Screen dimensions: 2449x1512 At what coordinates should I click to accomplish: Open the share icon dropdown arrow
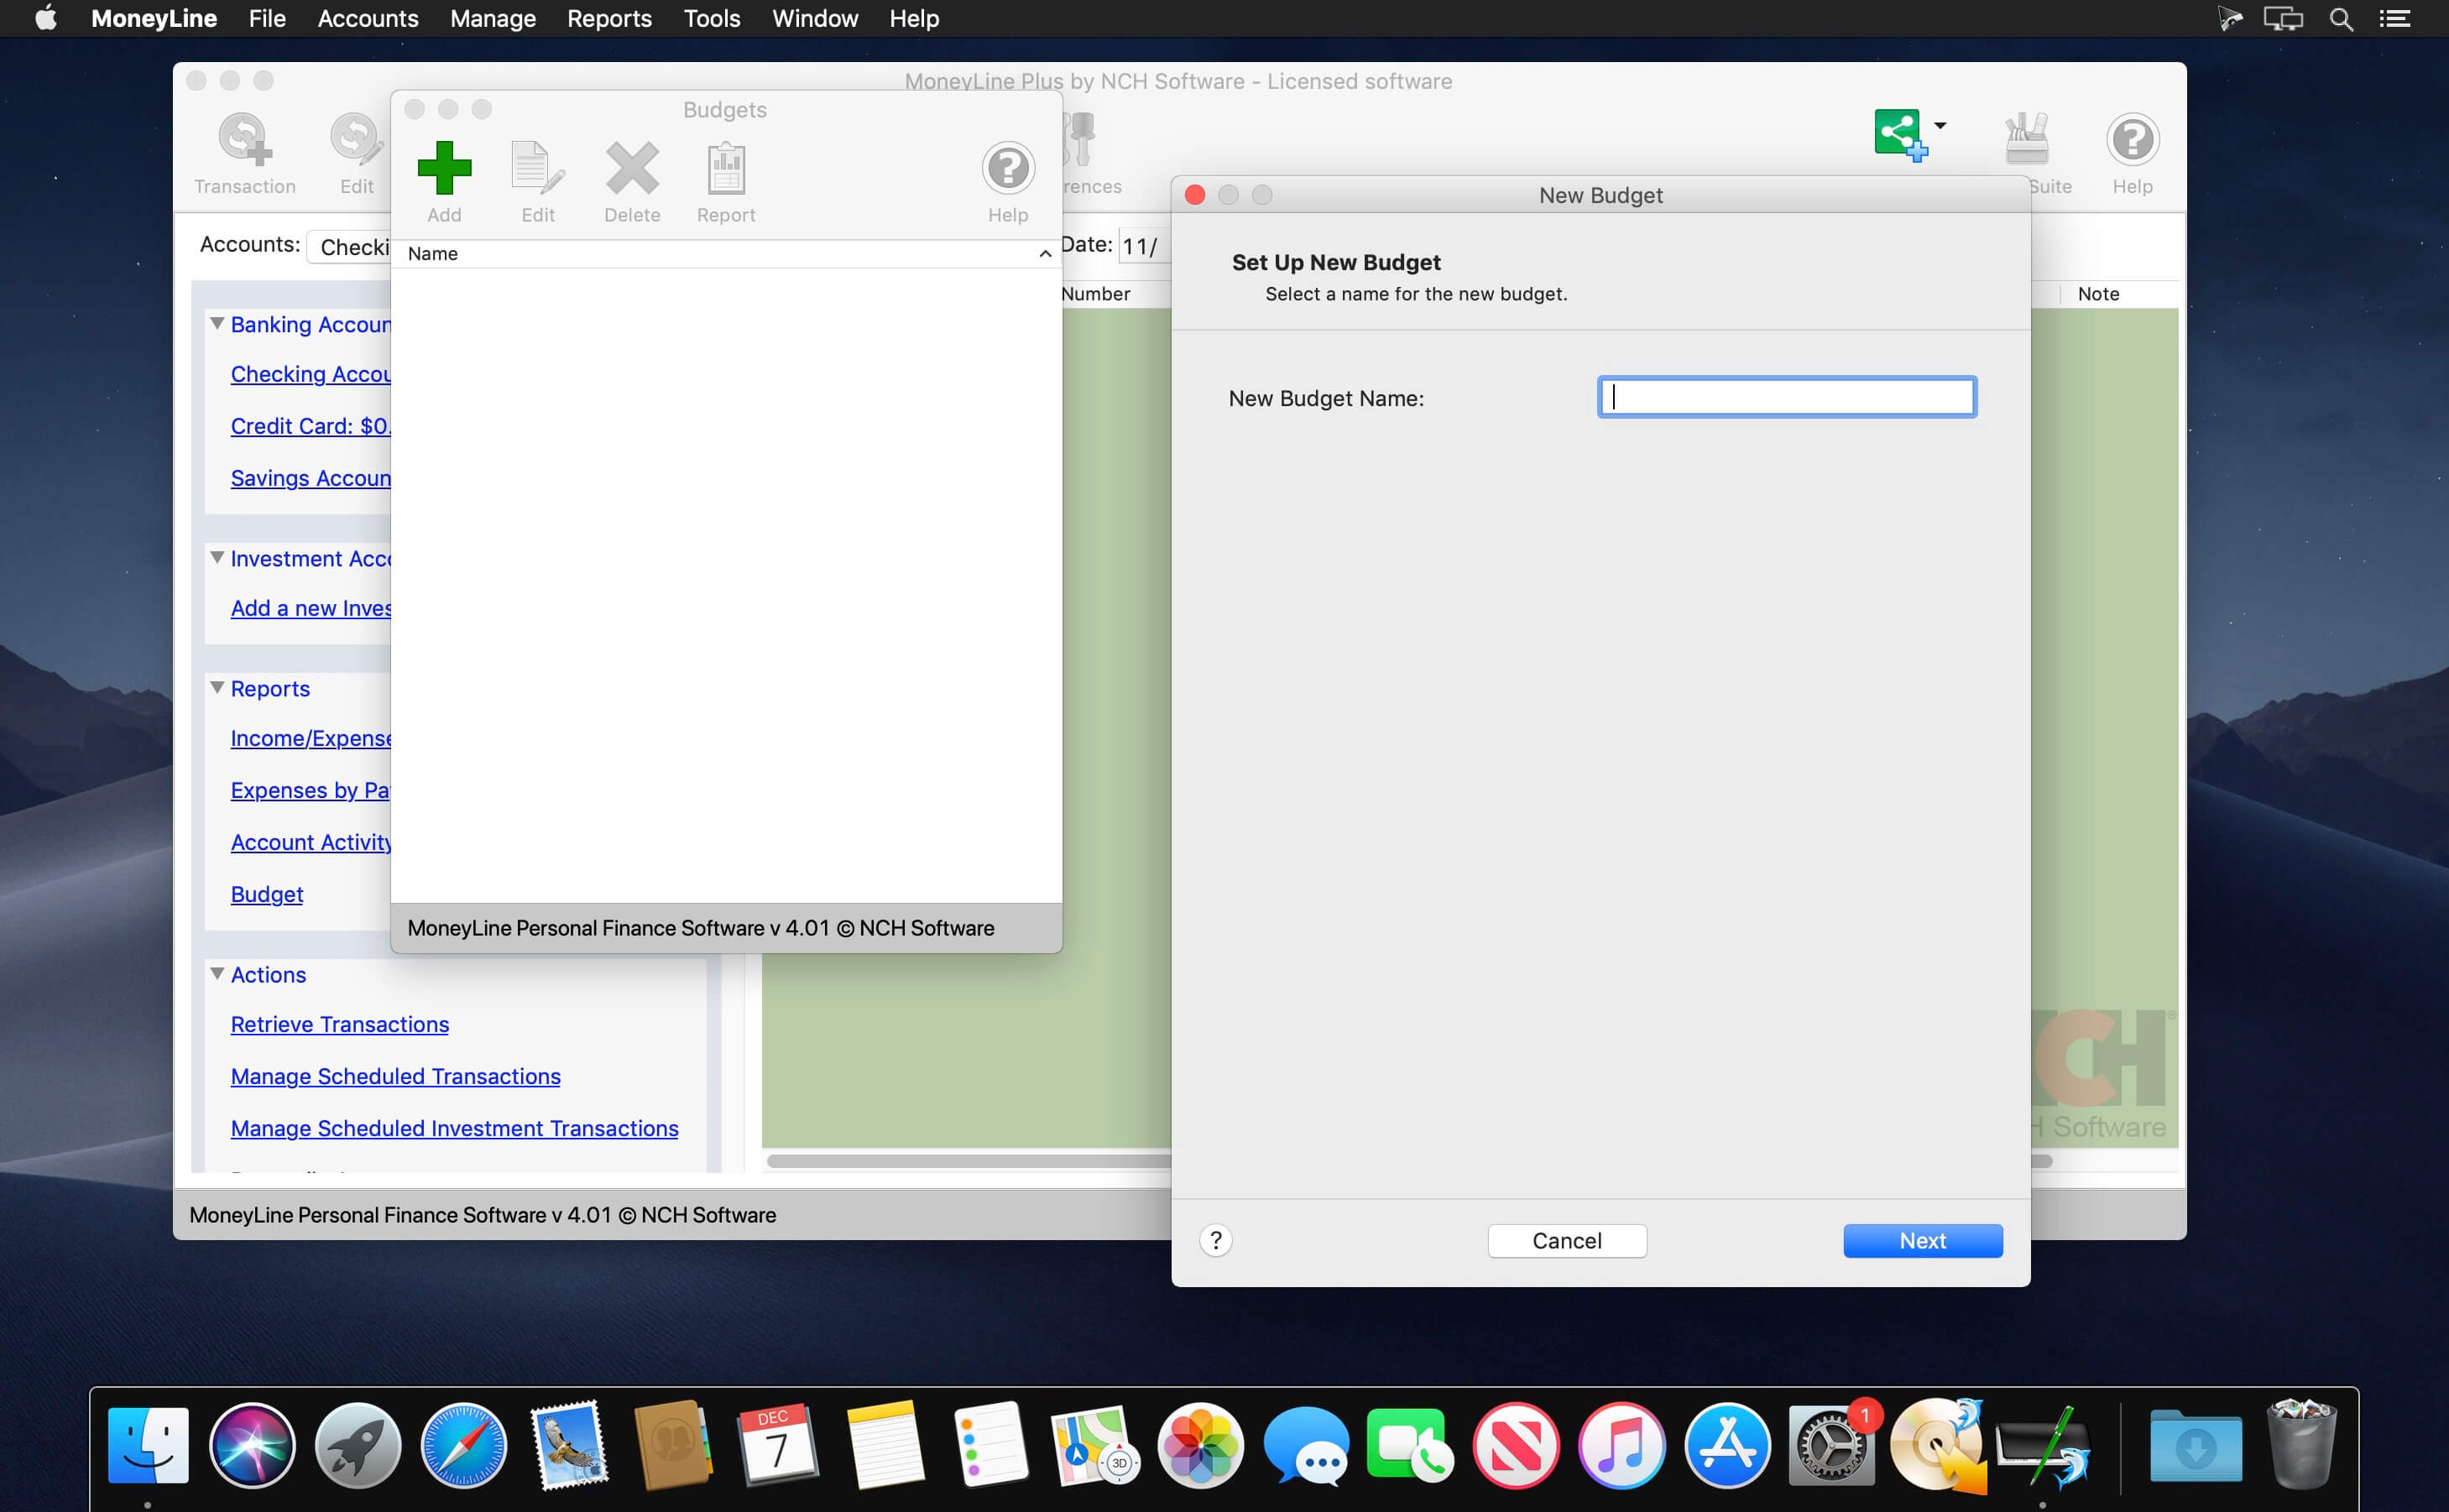pos(1940,126)
